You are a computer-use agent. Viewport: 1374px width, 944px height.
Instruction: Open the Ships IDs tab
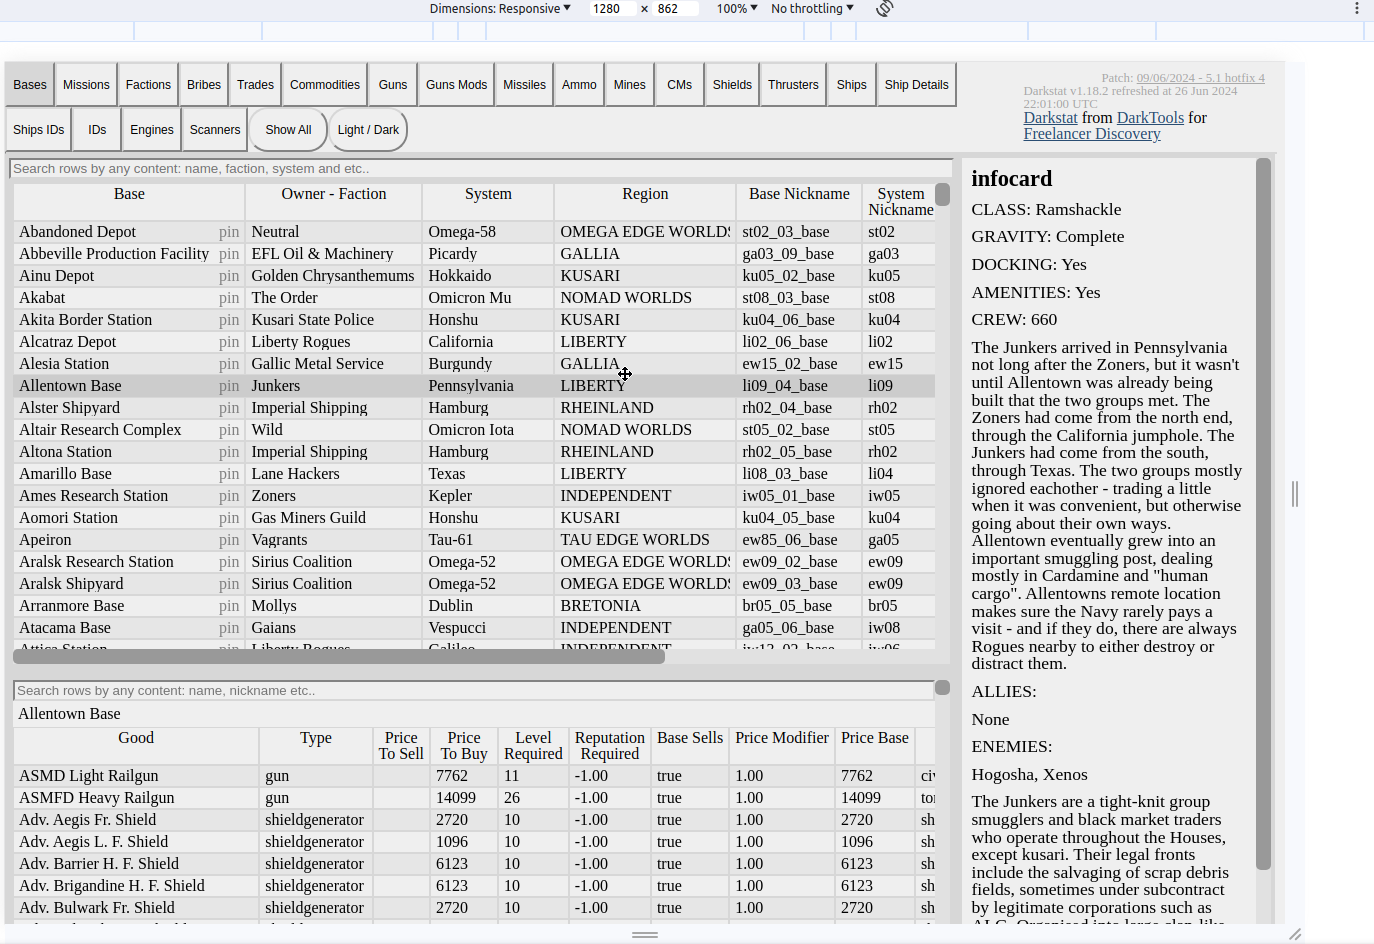39,130
